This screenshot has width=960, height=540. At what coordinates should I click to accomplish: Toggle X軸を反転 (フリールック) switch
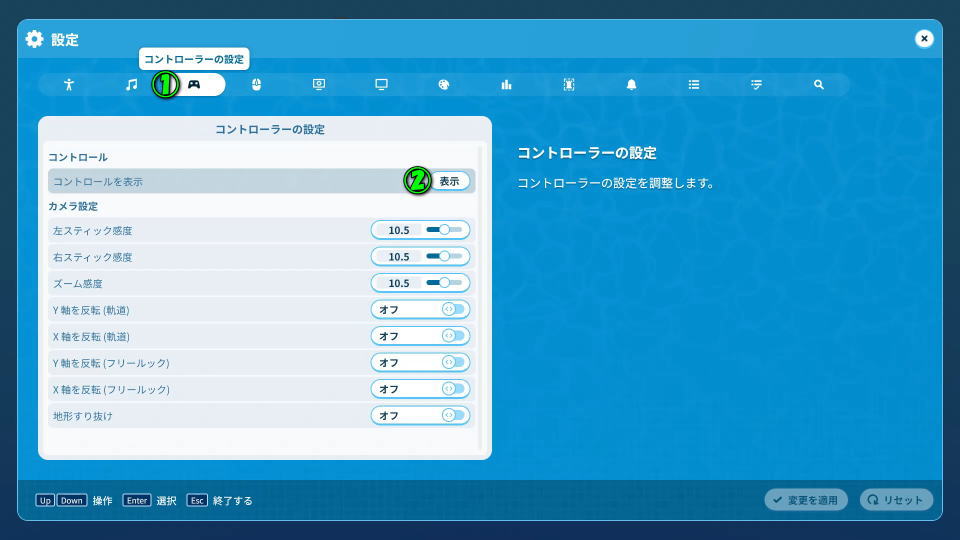(x=454, y=389)
